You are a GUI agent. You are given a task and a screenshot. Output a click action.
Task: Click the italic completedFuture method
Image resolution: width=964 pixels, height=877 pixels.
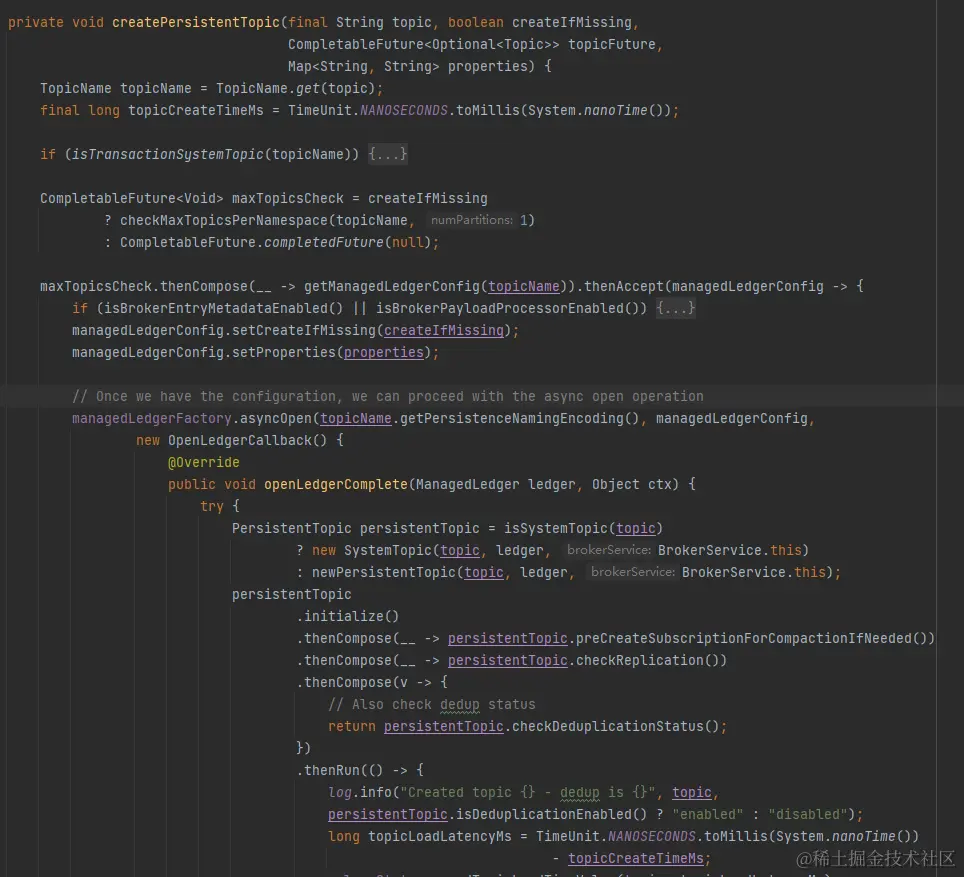(x=324, y=243)
